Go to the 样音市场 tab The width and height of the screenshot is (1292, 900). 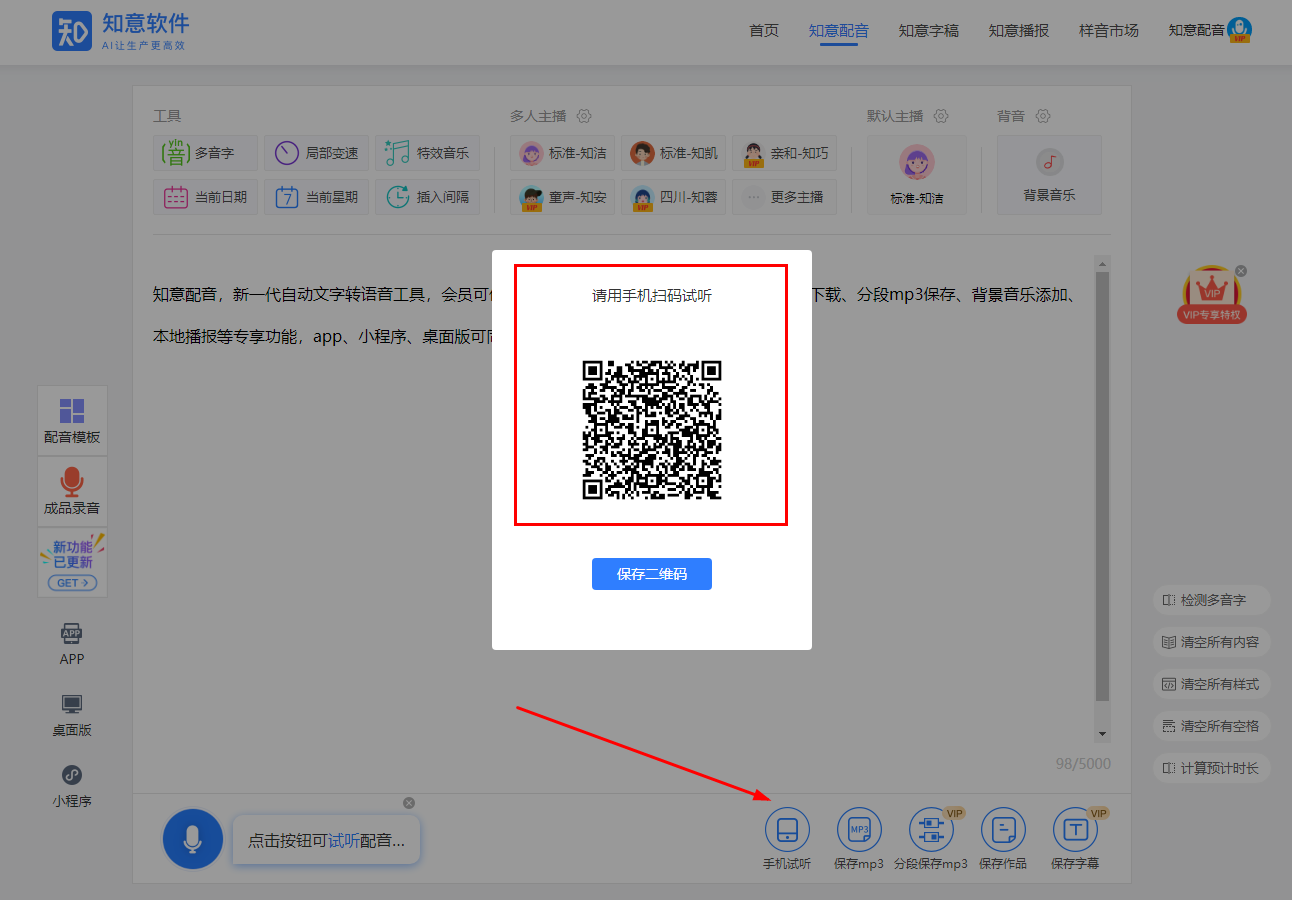pyautogui.click(x=1108, y=31)
